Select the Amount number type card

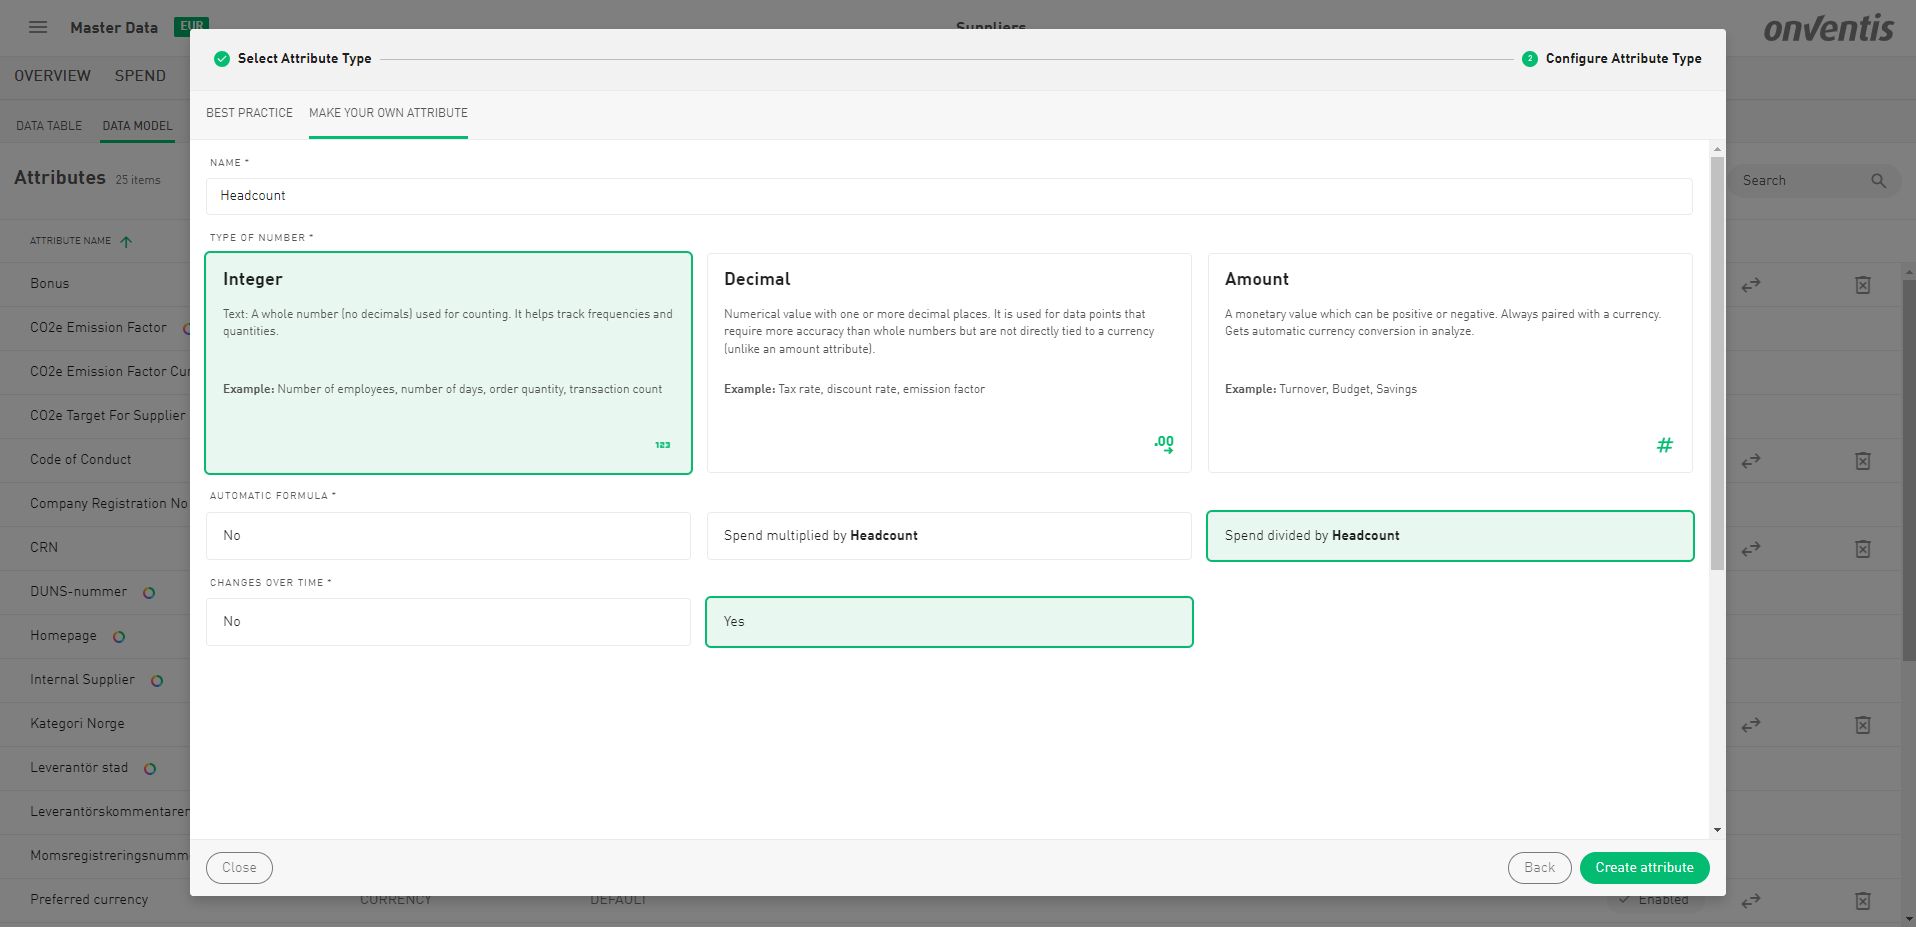coord(1449,362)
